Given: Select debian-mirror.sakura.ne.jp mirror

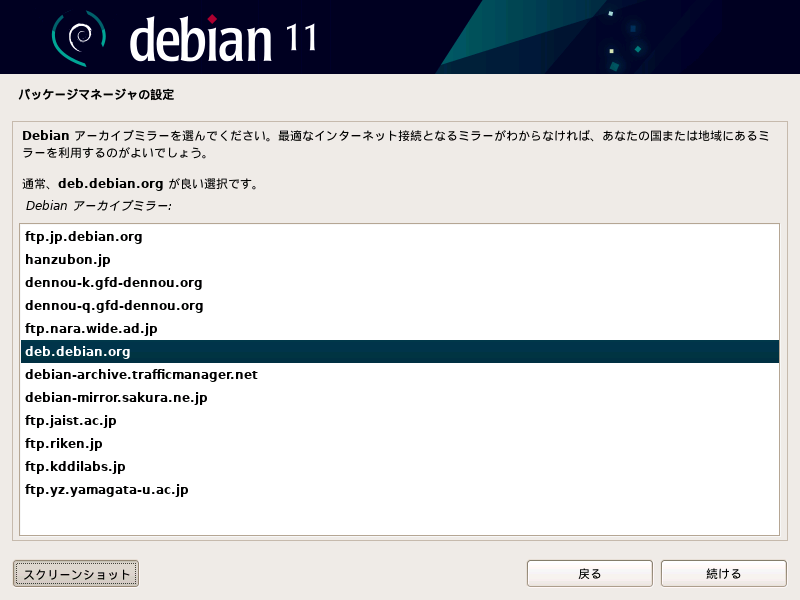Looking at the screenshot, I should pyautogui.click(x=399, y=397).
